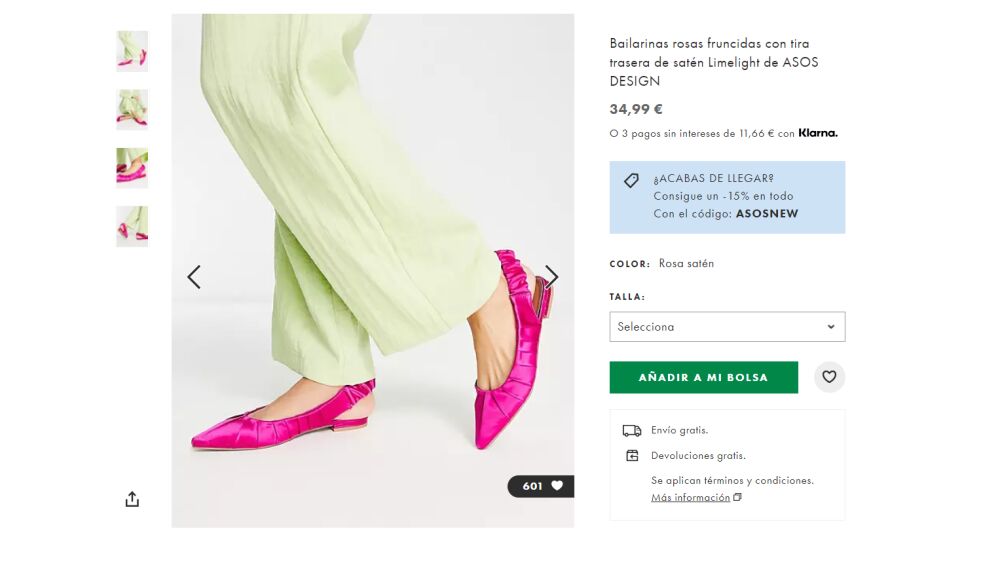Click the ASOSNEW promo code text
The image size is (1000, 567).
pyautogui.click(x=767, y=214)
